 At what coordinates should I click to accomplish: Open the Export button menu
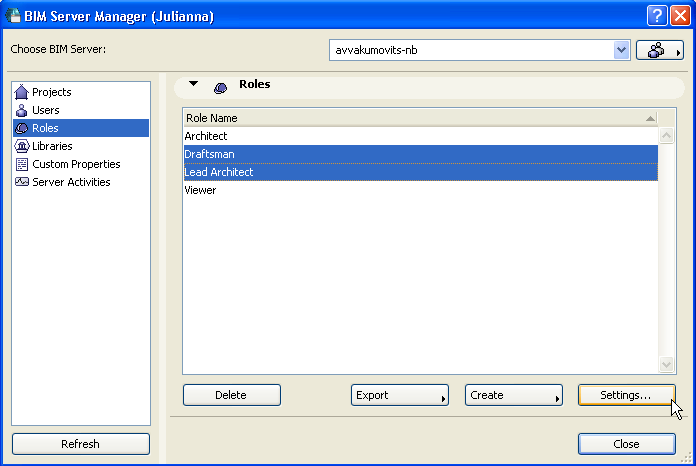point(399,395)
